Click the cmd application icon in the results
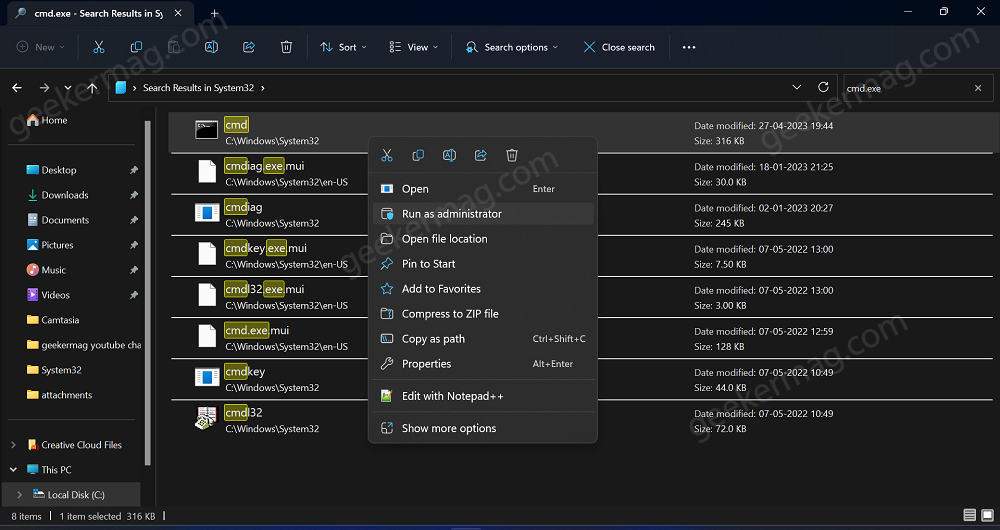 click(207, 130)
